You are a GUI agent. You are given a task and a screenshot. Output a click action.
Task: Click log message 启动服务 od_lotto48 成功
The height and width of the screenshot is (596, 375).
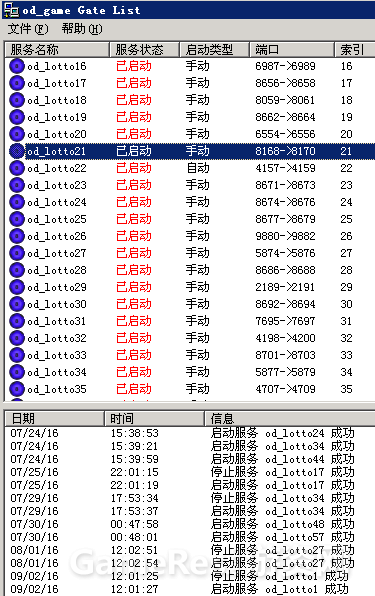pyautogui.click(x=283, y=524)
